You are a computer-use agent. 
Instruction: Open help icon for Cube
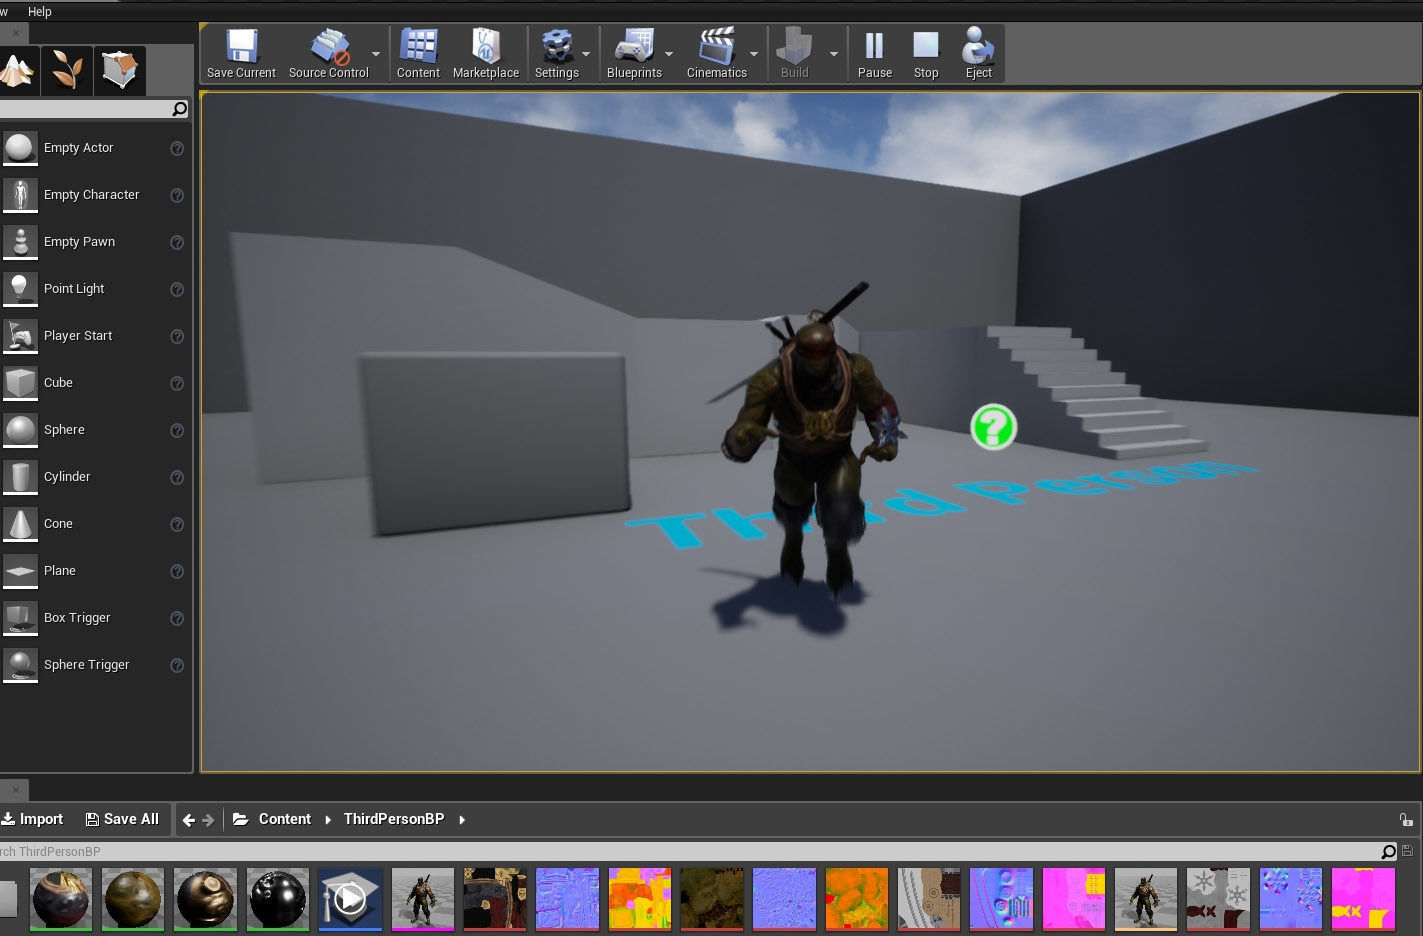coord(177,383)
